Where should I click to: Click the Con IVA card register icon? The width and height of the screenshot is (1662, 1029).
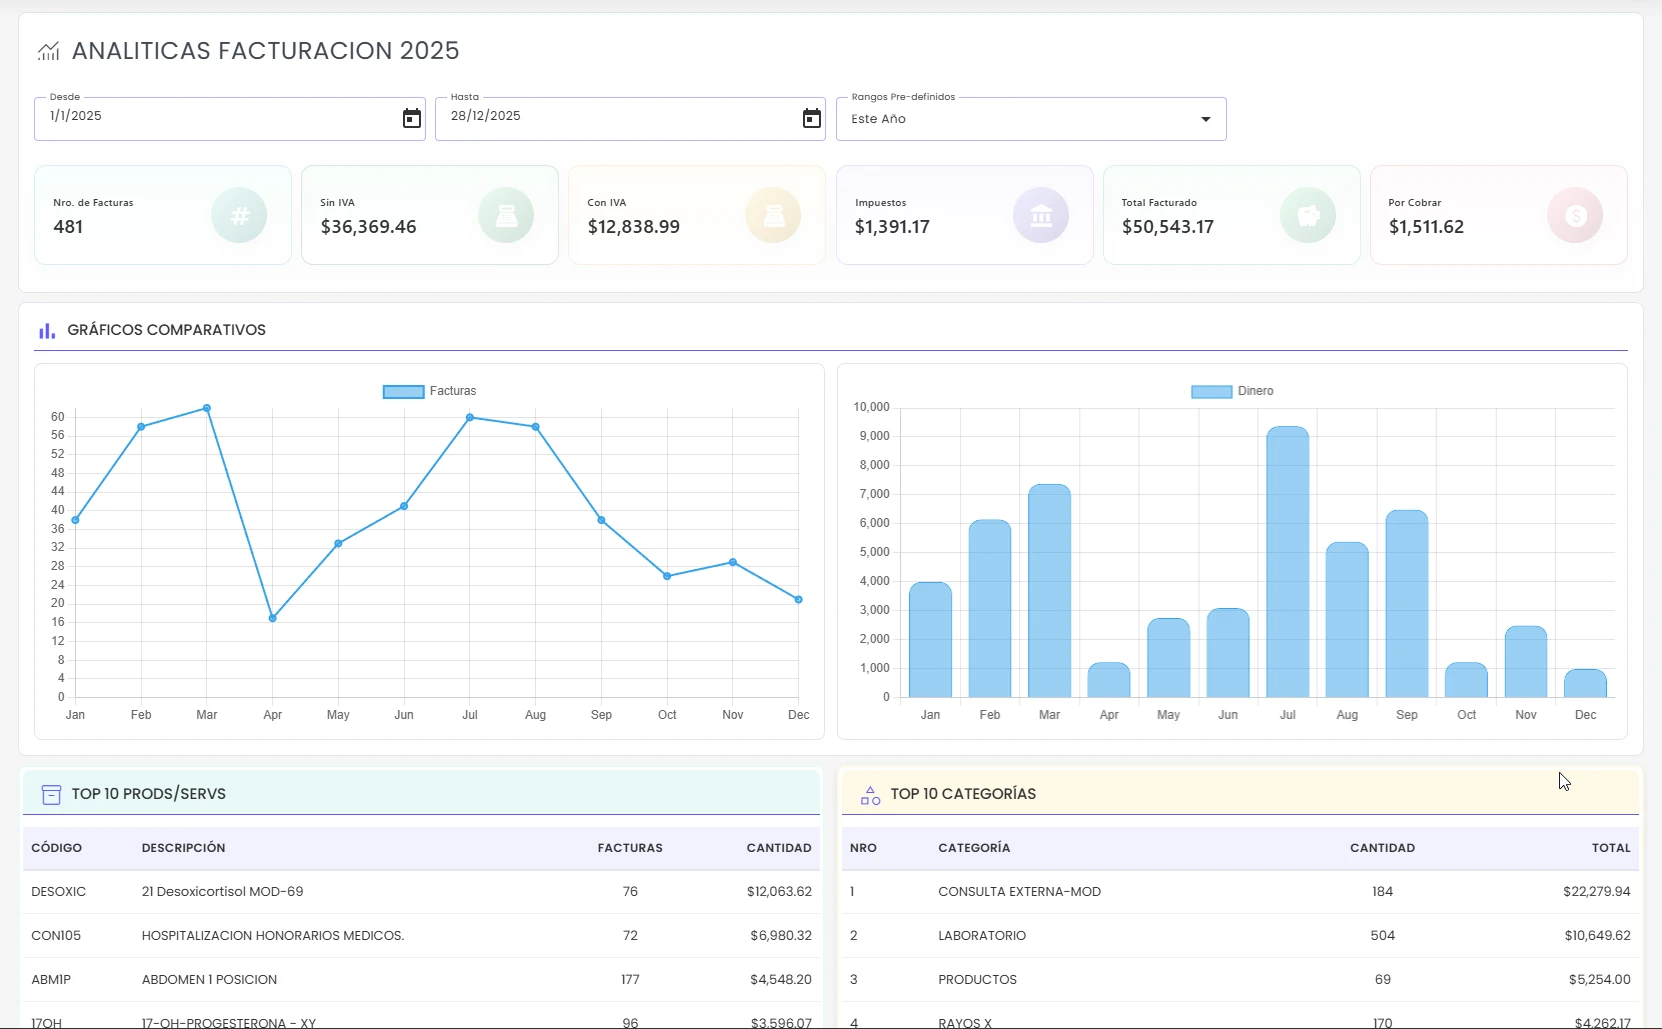(773, 215)
